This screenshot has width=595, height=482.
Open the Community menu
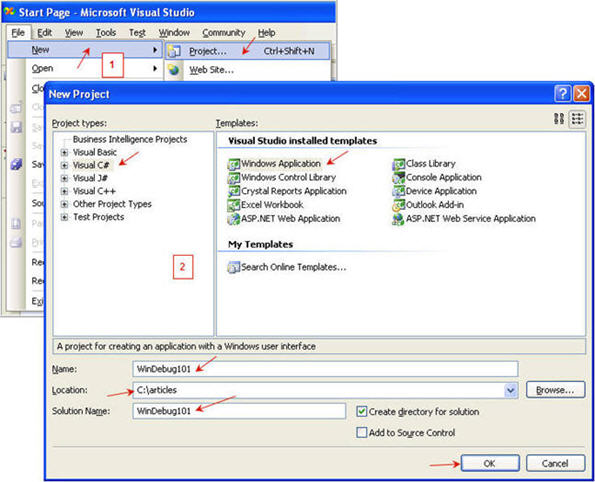(224, 33)
